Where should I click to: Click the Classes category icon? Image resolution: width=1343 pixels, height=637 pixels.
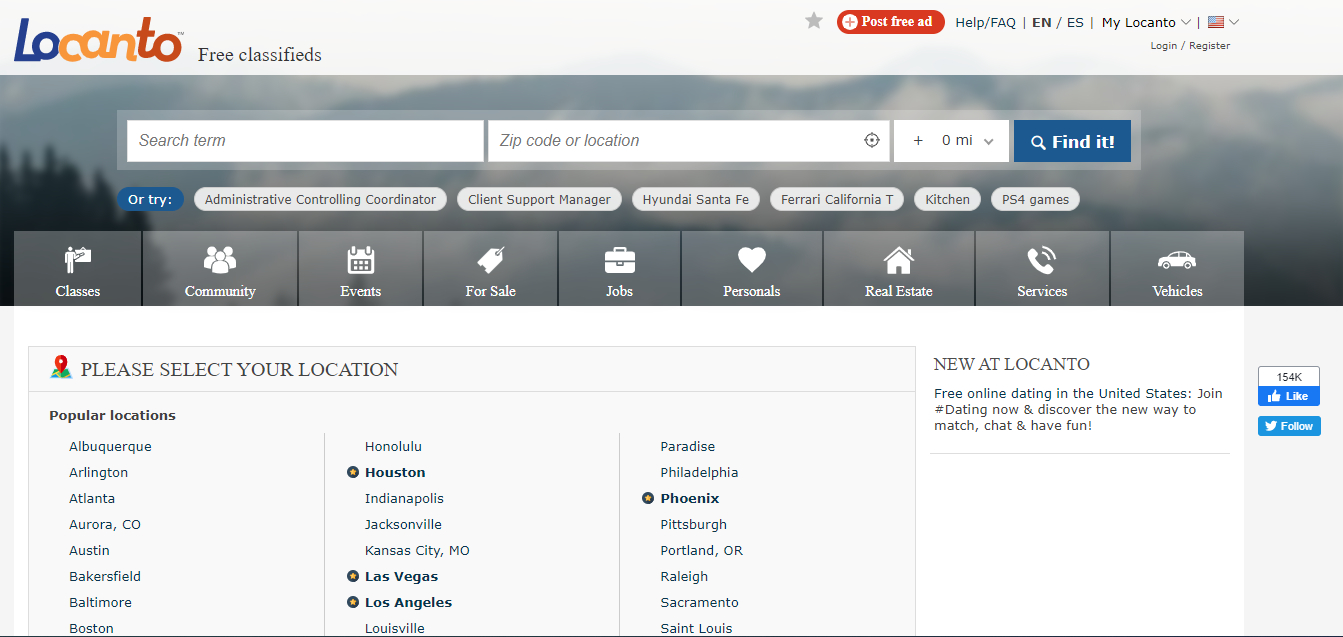78,260
